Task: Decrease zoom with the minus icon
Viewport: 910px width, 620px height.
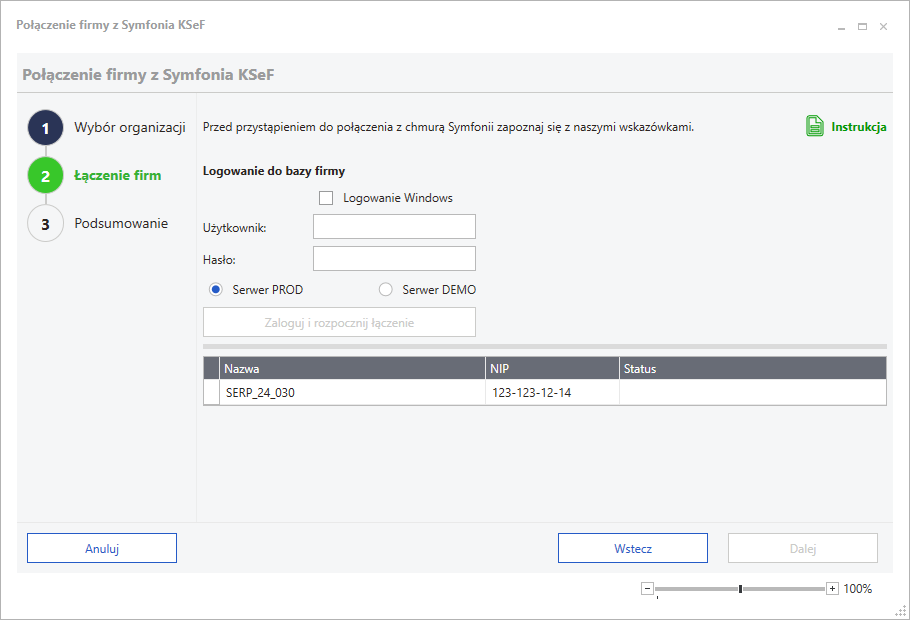Action: (647, 589)
